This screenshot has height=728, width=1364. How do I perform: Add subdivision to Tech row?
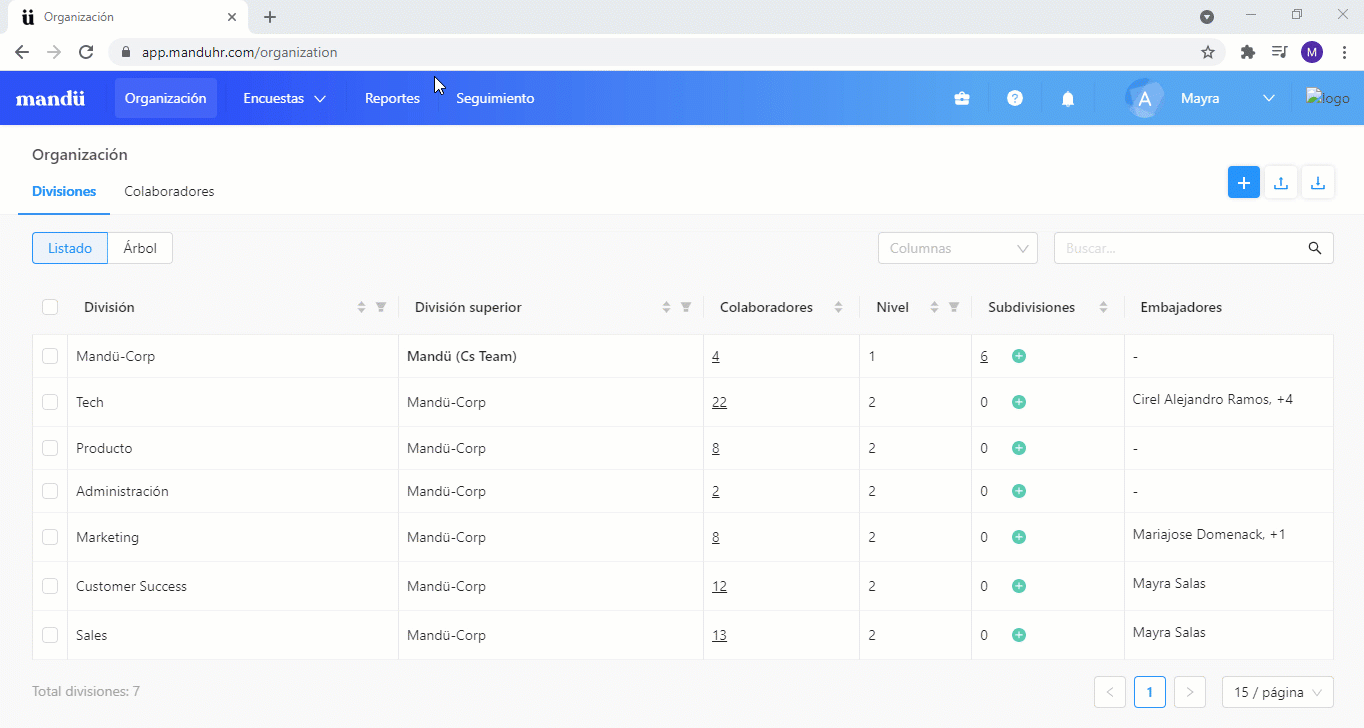1019,402
